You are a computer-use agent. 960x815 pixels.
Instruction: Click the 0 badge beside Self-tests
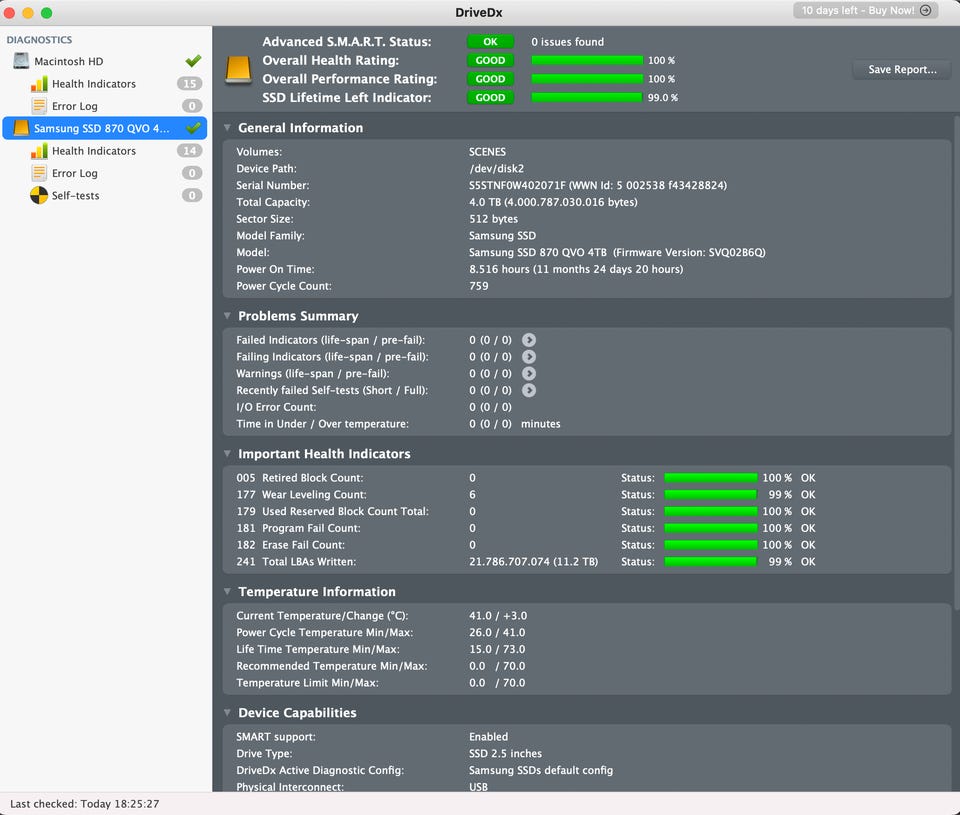point(192,195)
